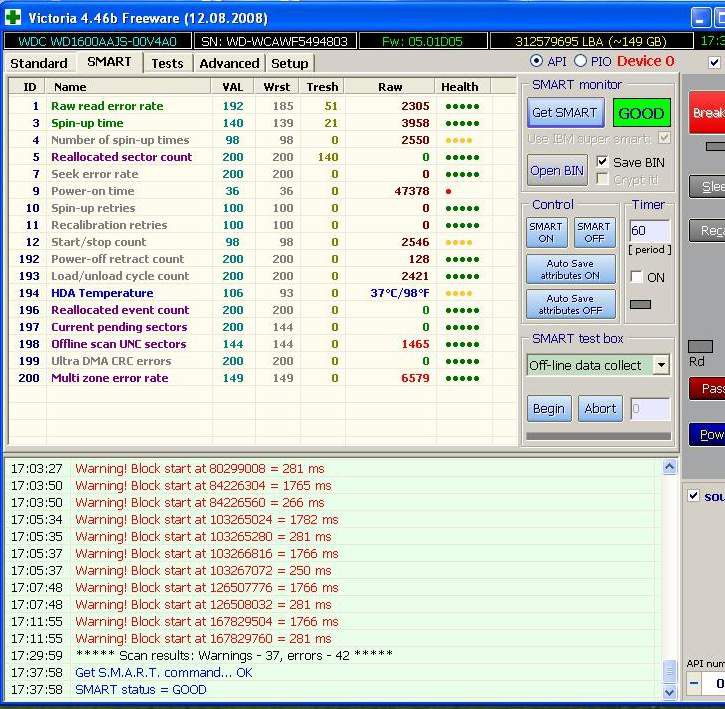Select the Reallocated sector count row
Image resolution: width=725 pixels, height=709 pixels.
click(261, 157)
